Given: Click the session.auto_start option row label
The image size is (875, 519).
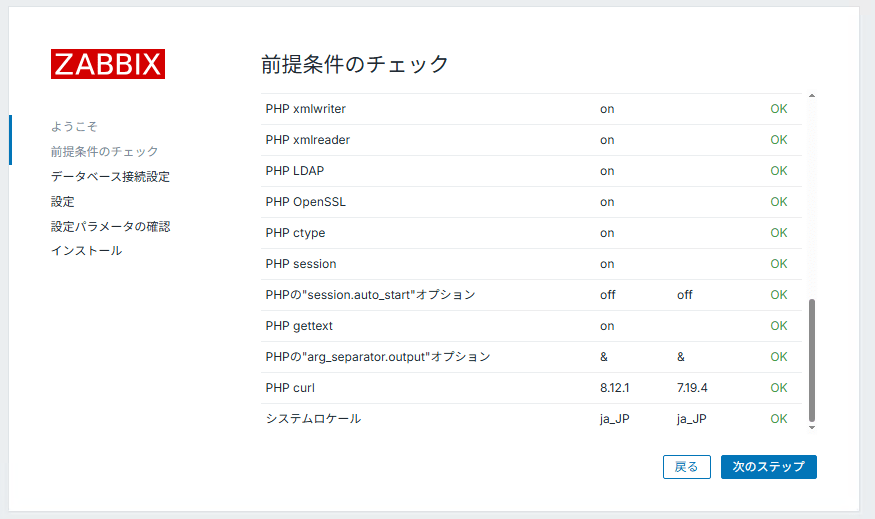Looking at the screenshot, I should click(x=370, y=295).
